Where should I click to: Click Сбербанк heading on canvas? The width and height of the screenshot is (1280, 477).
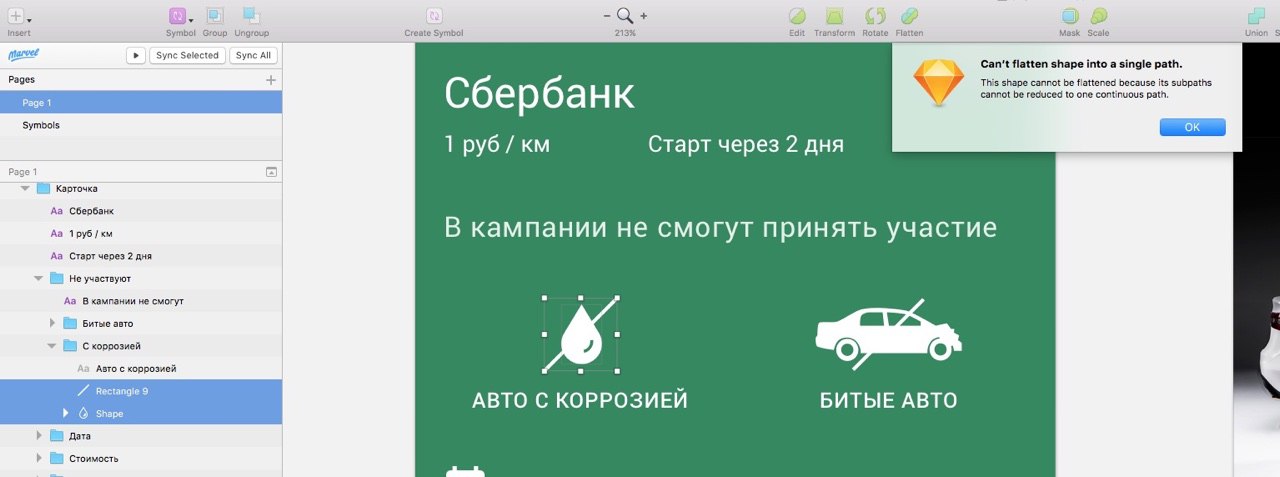(x=539, y=94)
